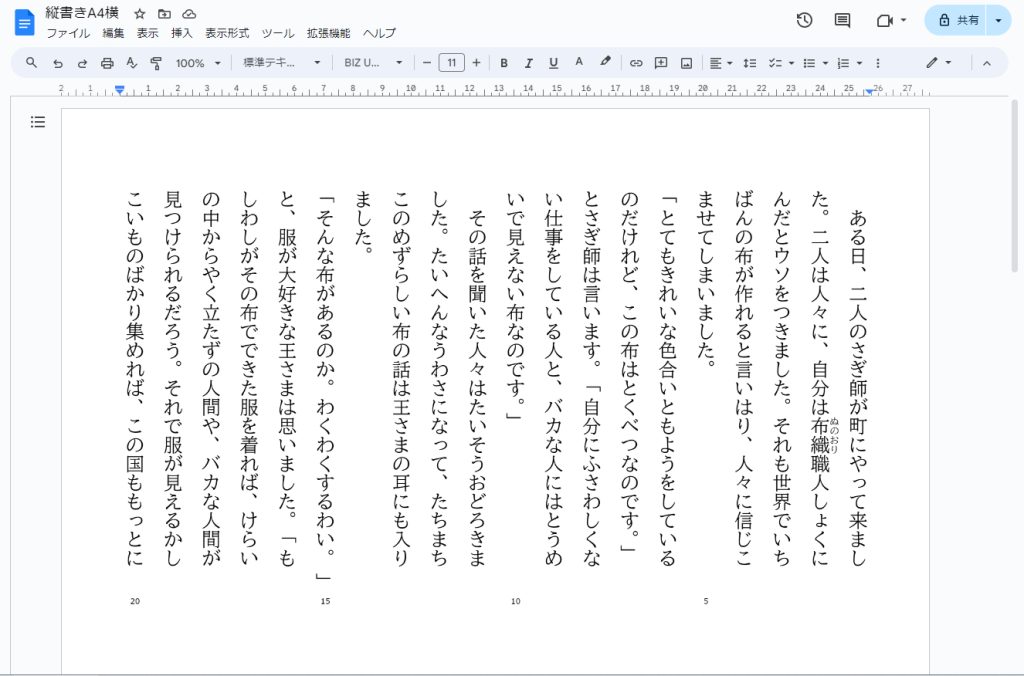The height and width of the screenshot is (676, 1024).
Task: Toggle underline formatting
Action: (553, 63)
